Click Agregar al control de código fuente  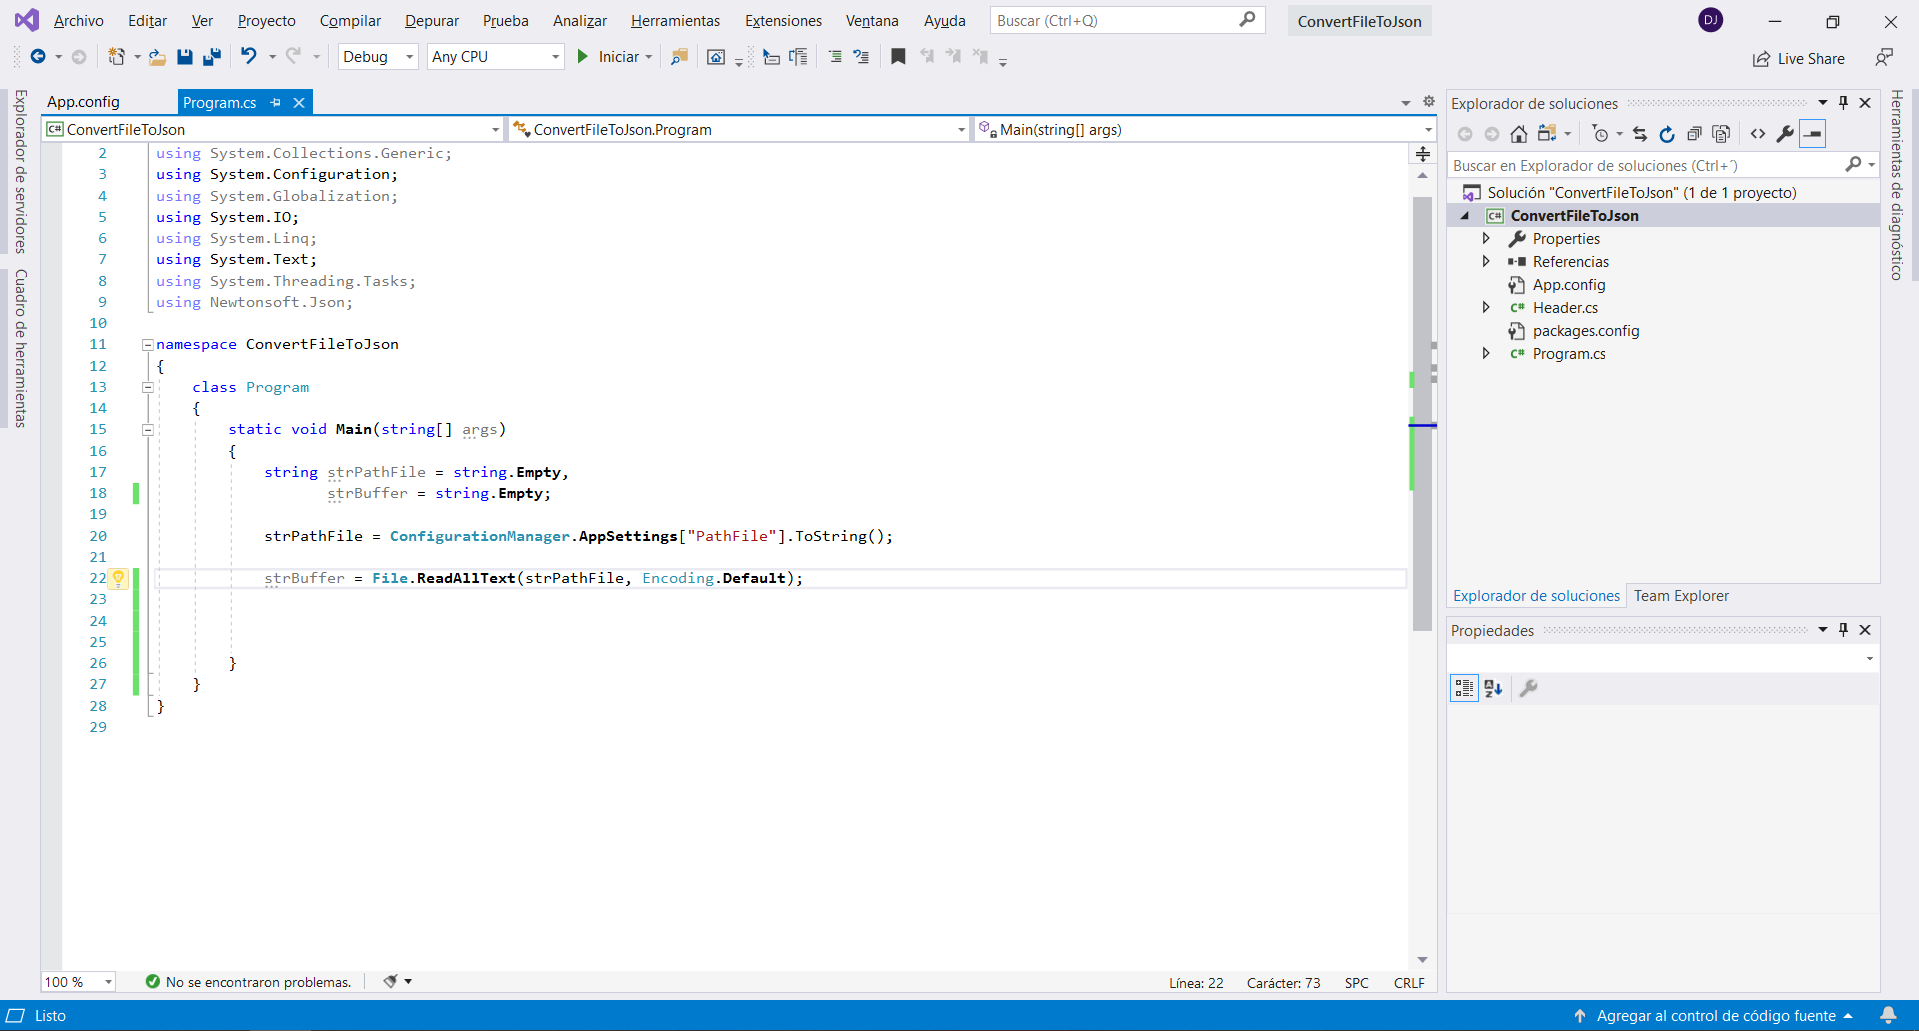coord(1714,1016)
